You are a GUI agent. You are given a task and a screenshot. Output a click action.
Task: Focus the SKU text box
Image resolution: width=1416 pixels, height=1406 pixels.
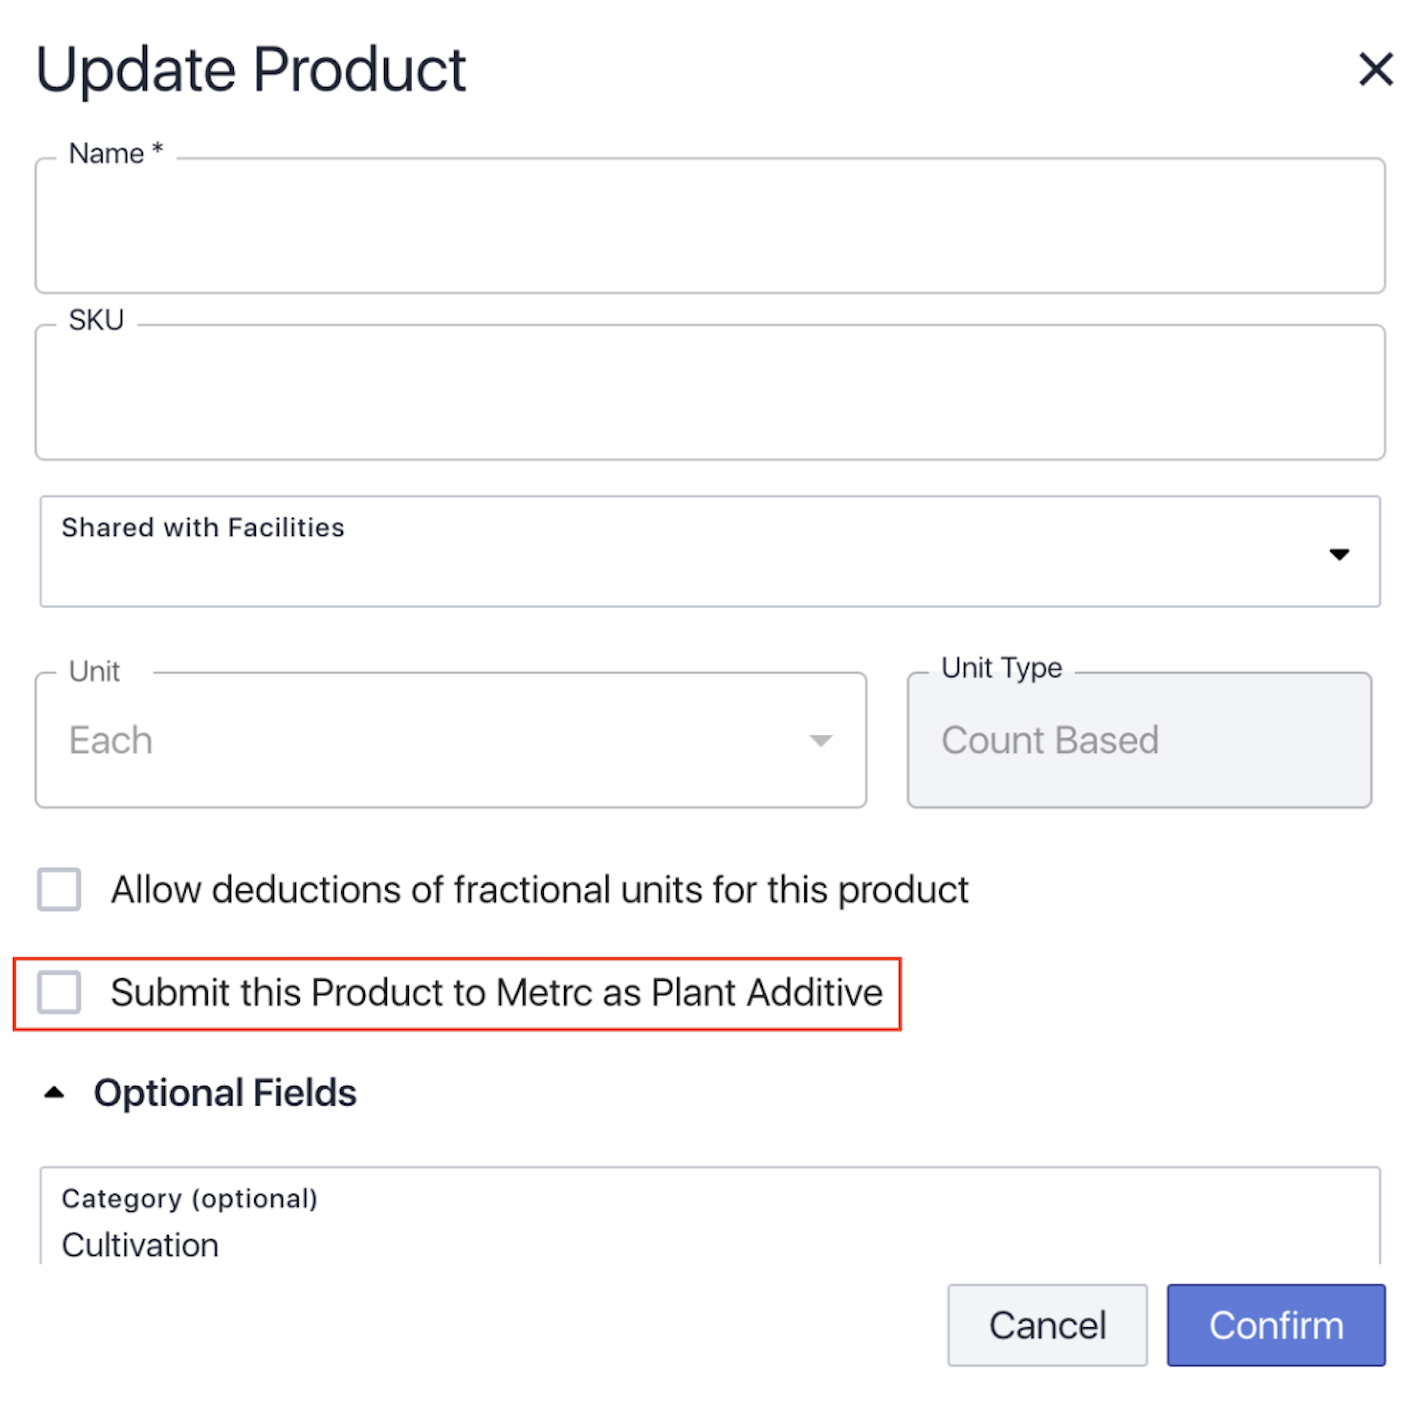click(709, 393)
